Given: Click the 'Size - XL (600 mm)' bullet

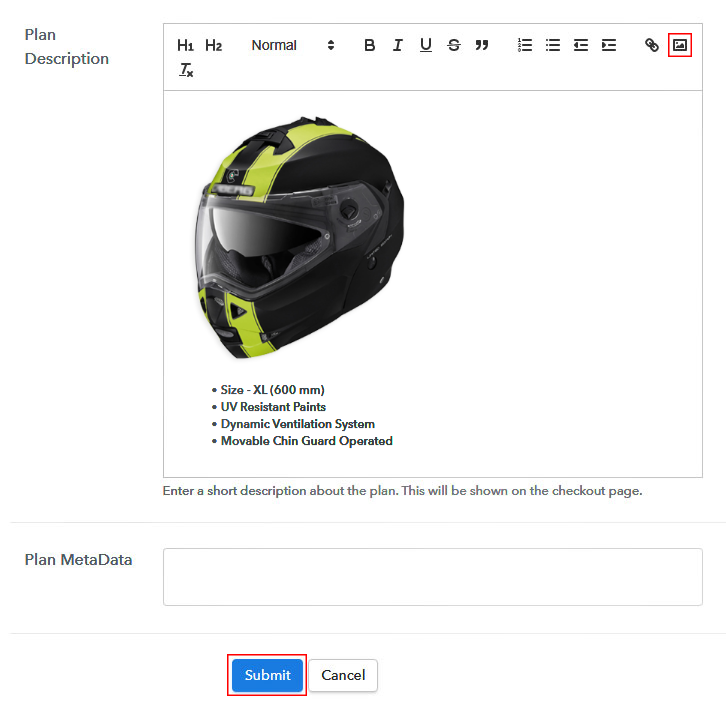Looking at the screenshot, I should 272,390.
